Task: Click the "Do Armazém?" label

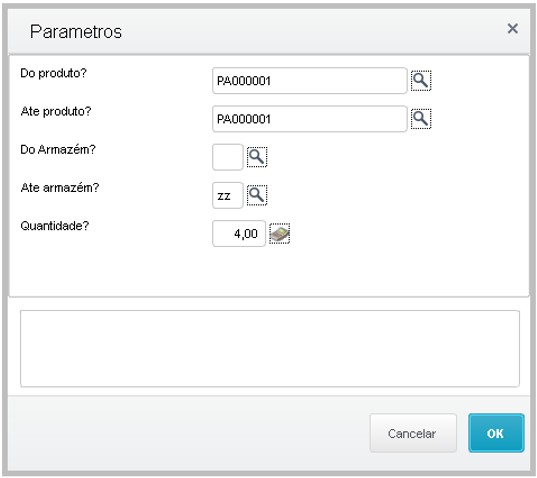Action: coord(58,150)
